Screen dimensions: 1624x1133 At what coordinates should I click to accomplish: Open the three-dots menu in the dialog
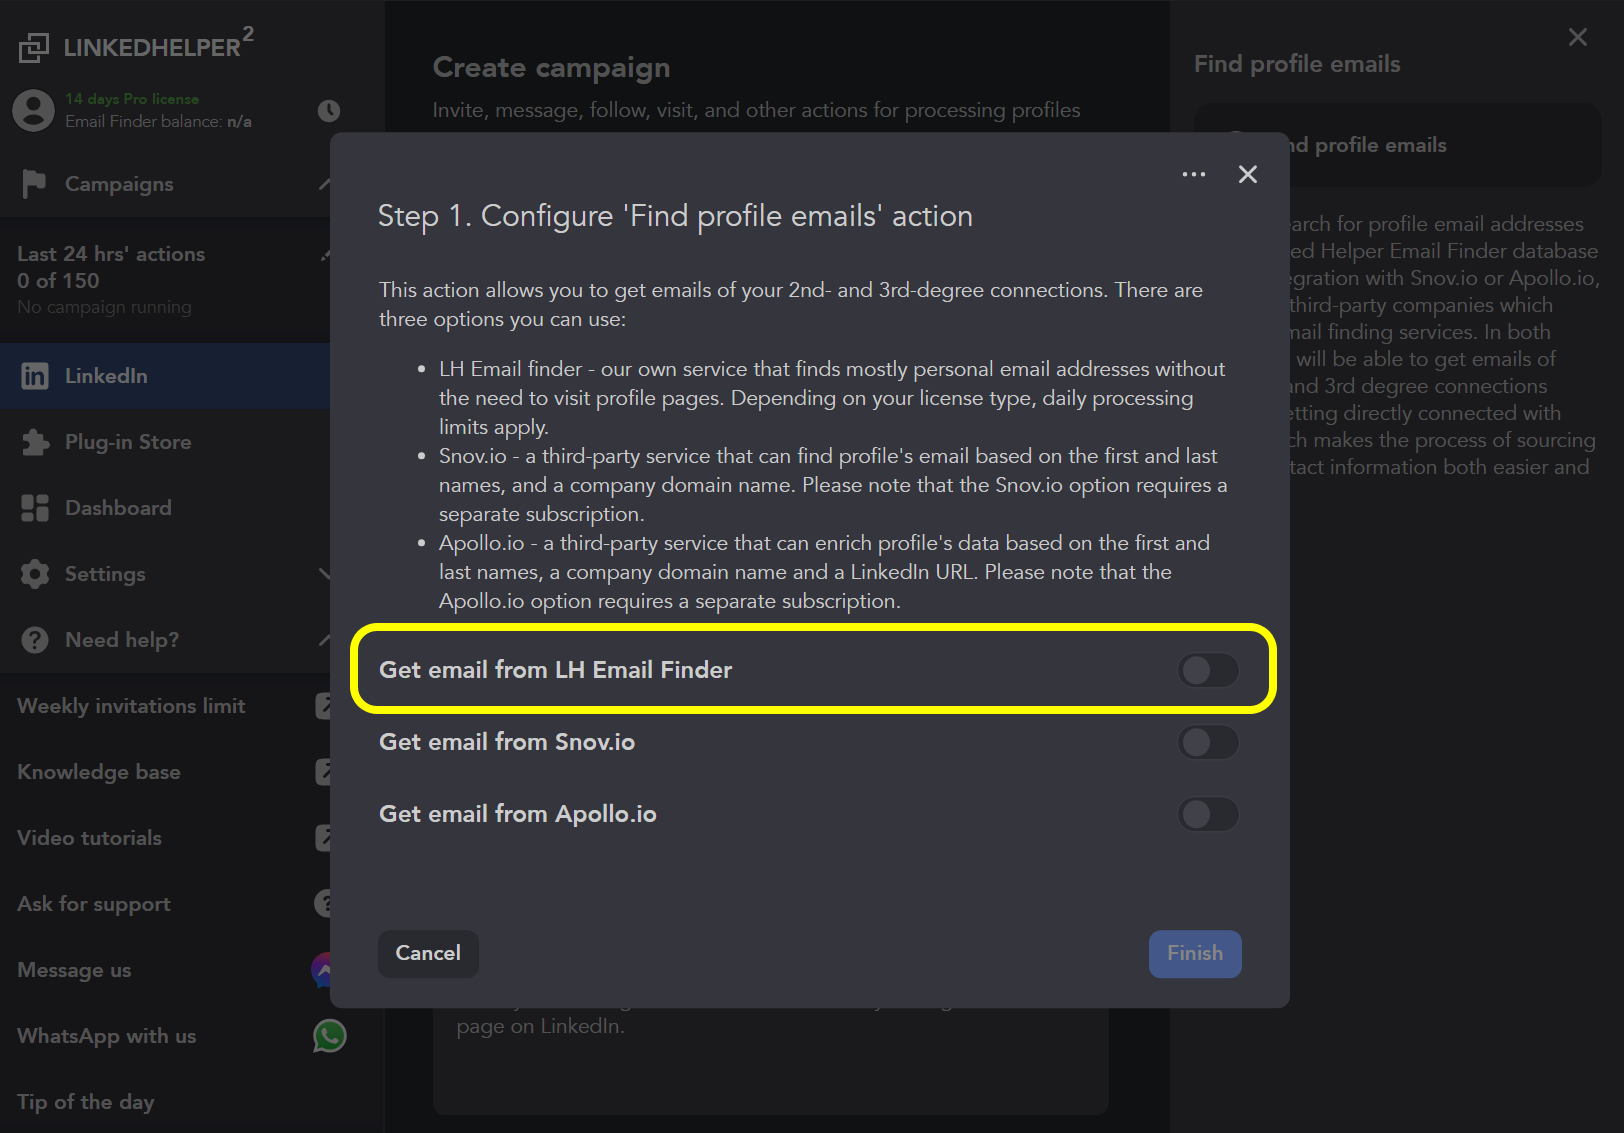point(1194,174)
